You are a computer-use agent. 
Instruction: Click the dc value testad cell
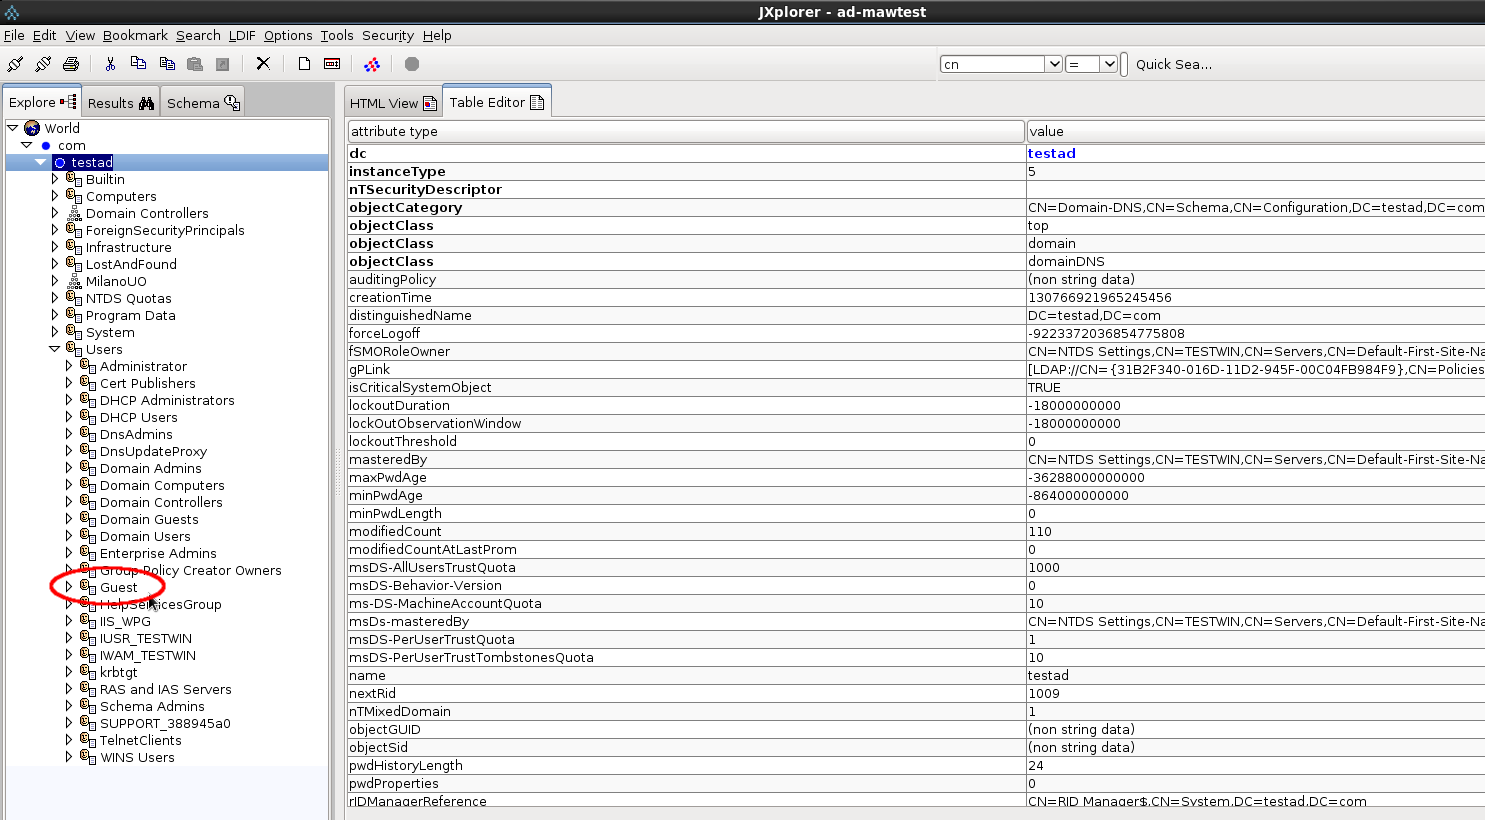coord(1255,153)
